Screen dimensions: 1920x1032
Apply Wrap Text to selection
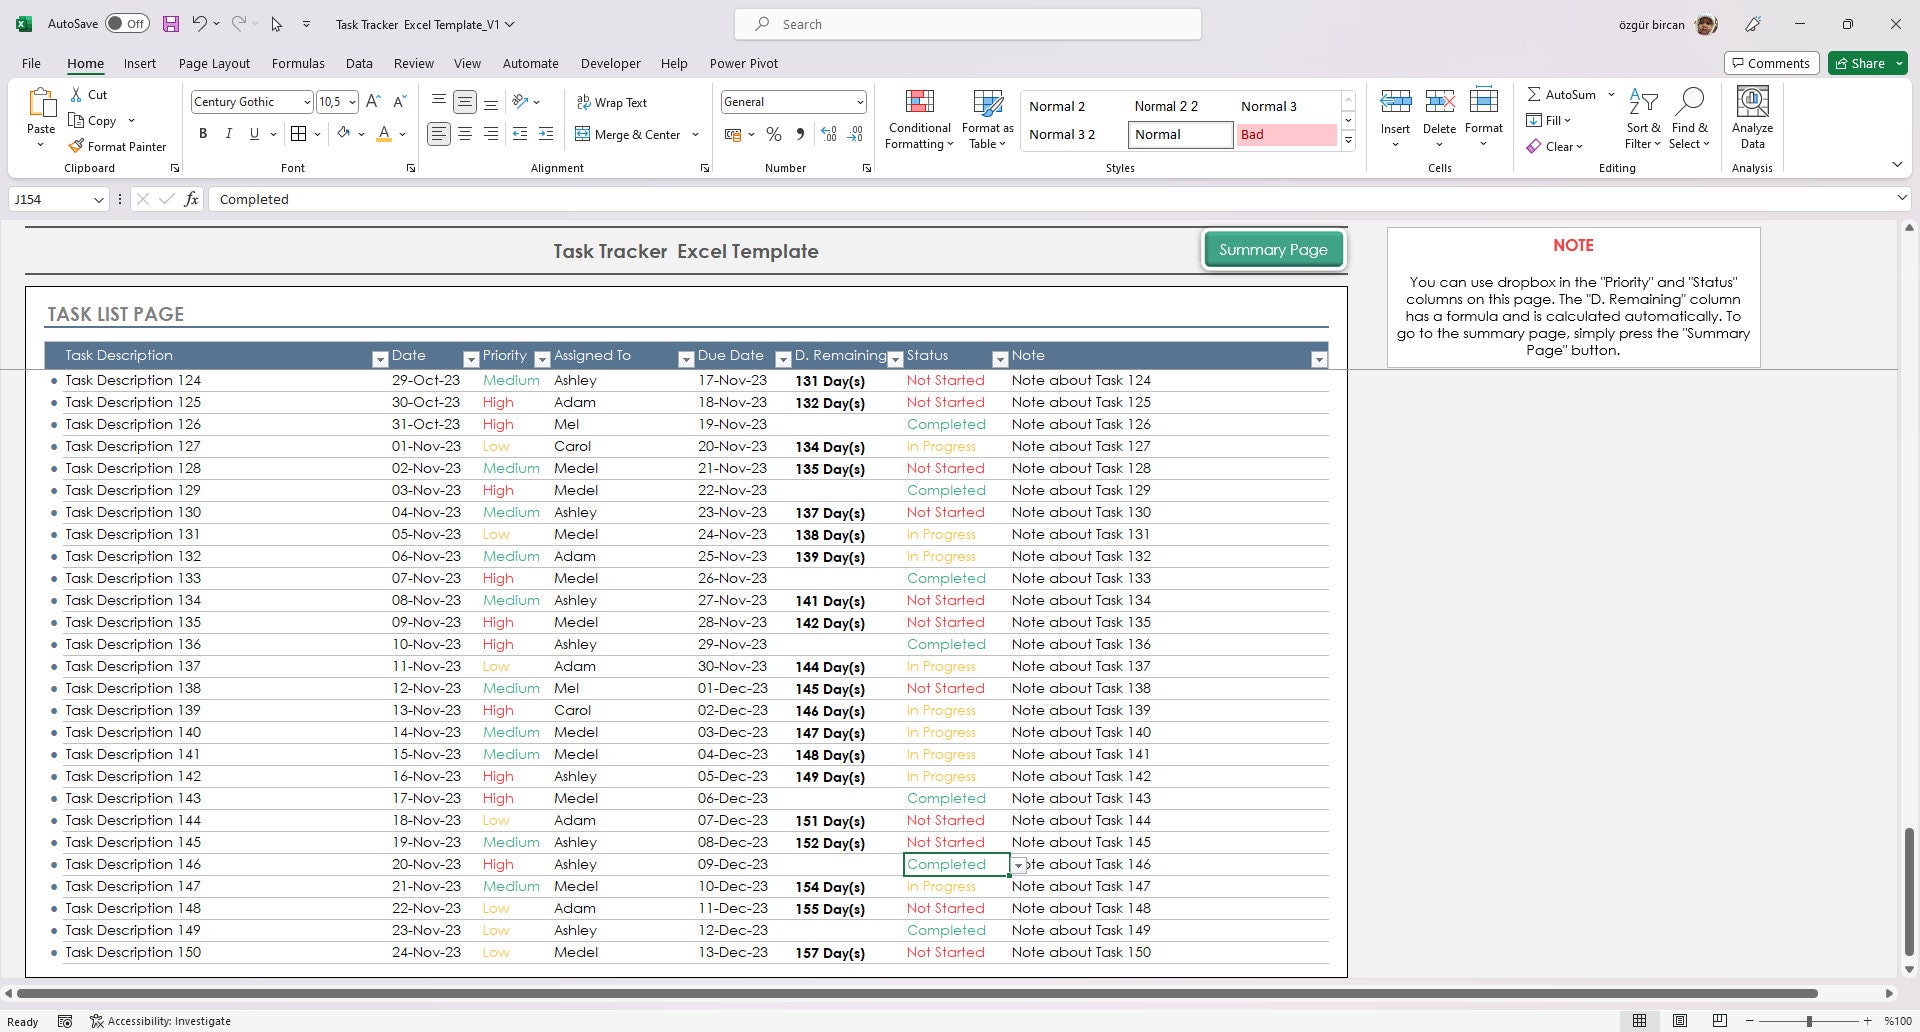pos(612,102)
